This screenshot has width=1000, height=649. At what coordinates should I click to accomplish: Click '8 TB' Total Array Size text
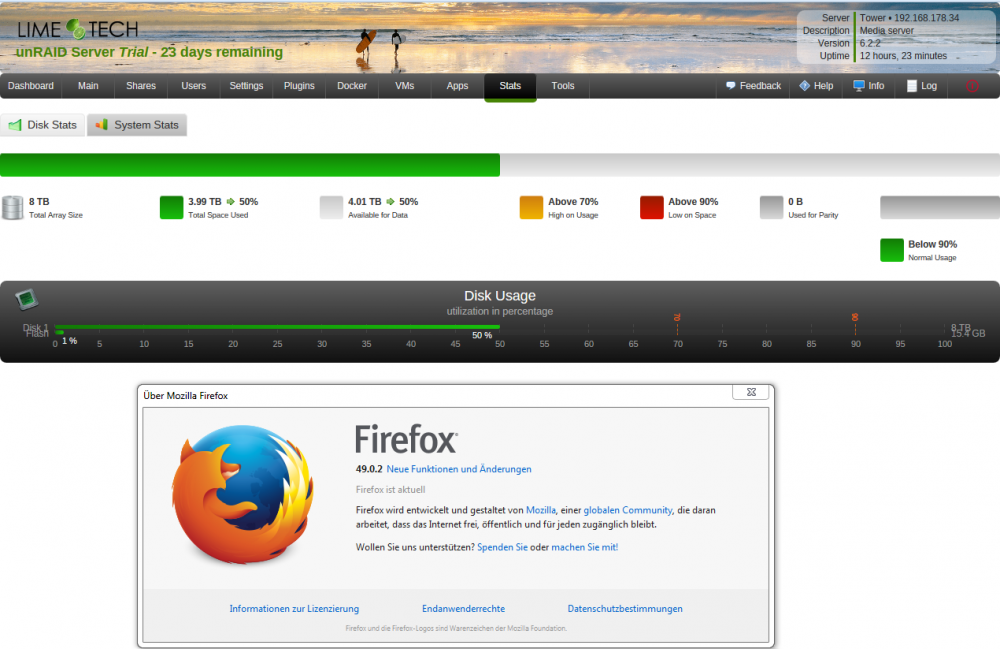39,201
